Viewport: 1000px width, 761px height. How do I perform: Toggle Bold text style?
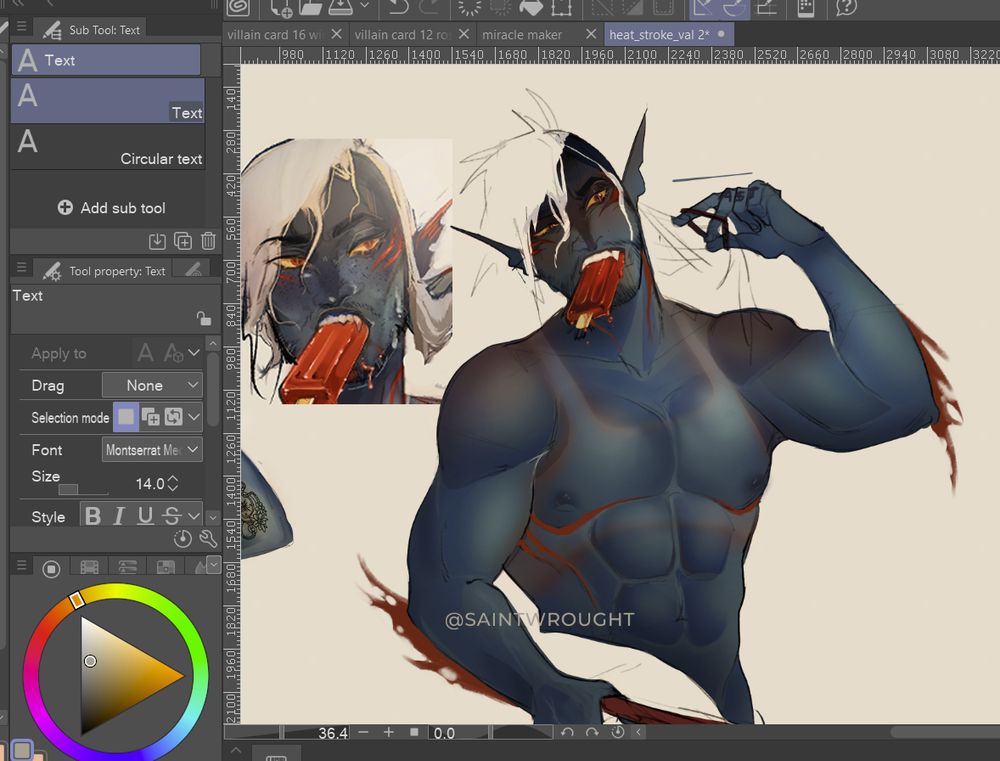93,515
